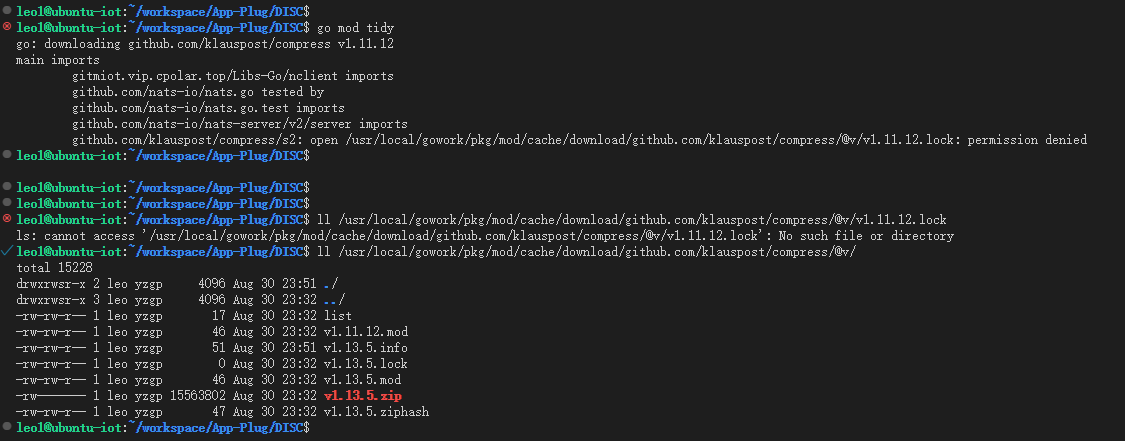Click red error marker beside ll v1.11.12.lock command
This screenshot has width=1125, height=441.
click(7, 219)
